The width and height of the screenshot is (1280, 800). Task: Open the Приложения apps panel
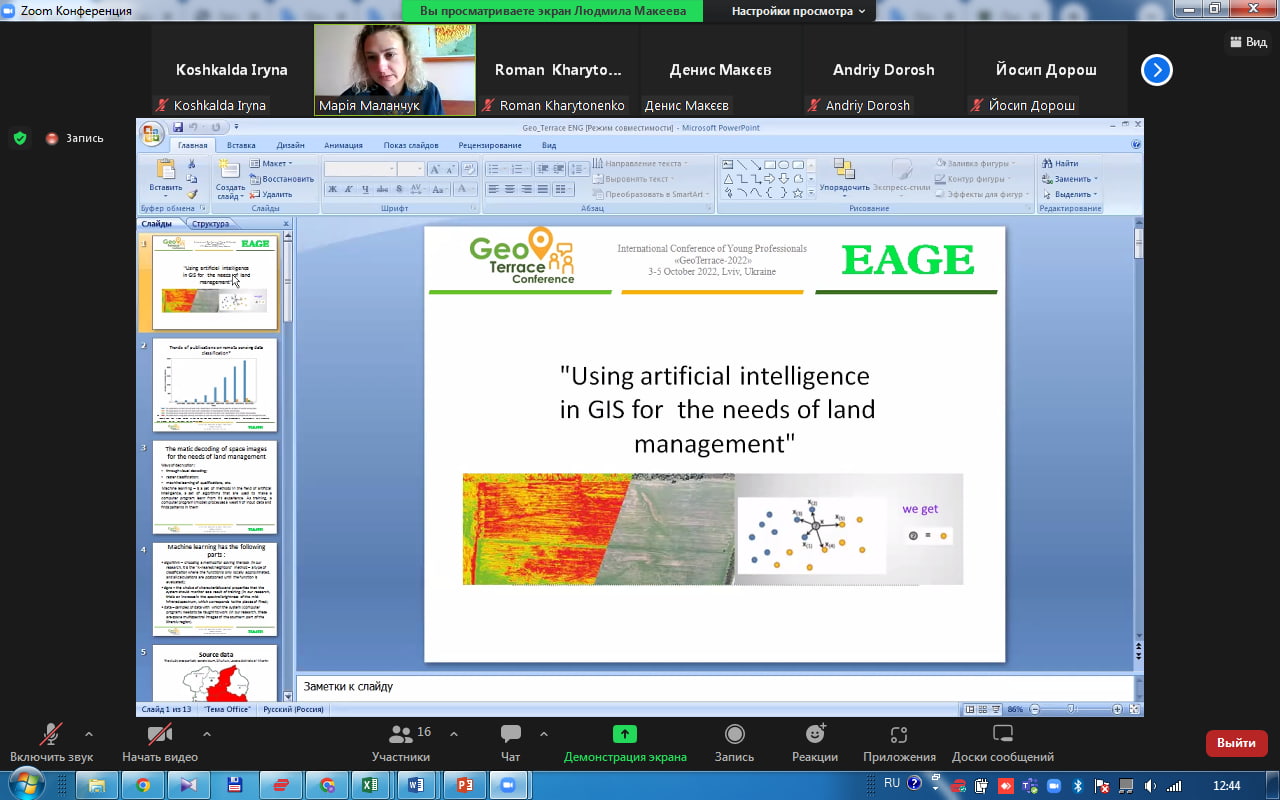900,743
